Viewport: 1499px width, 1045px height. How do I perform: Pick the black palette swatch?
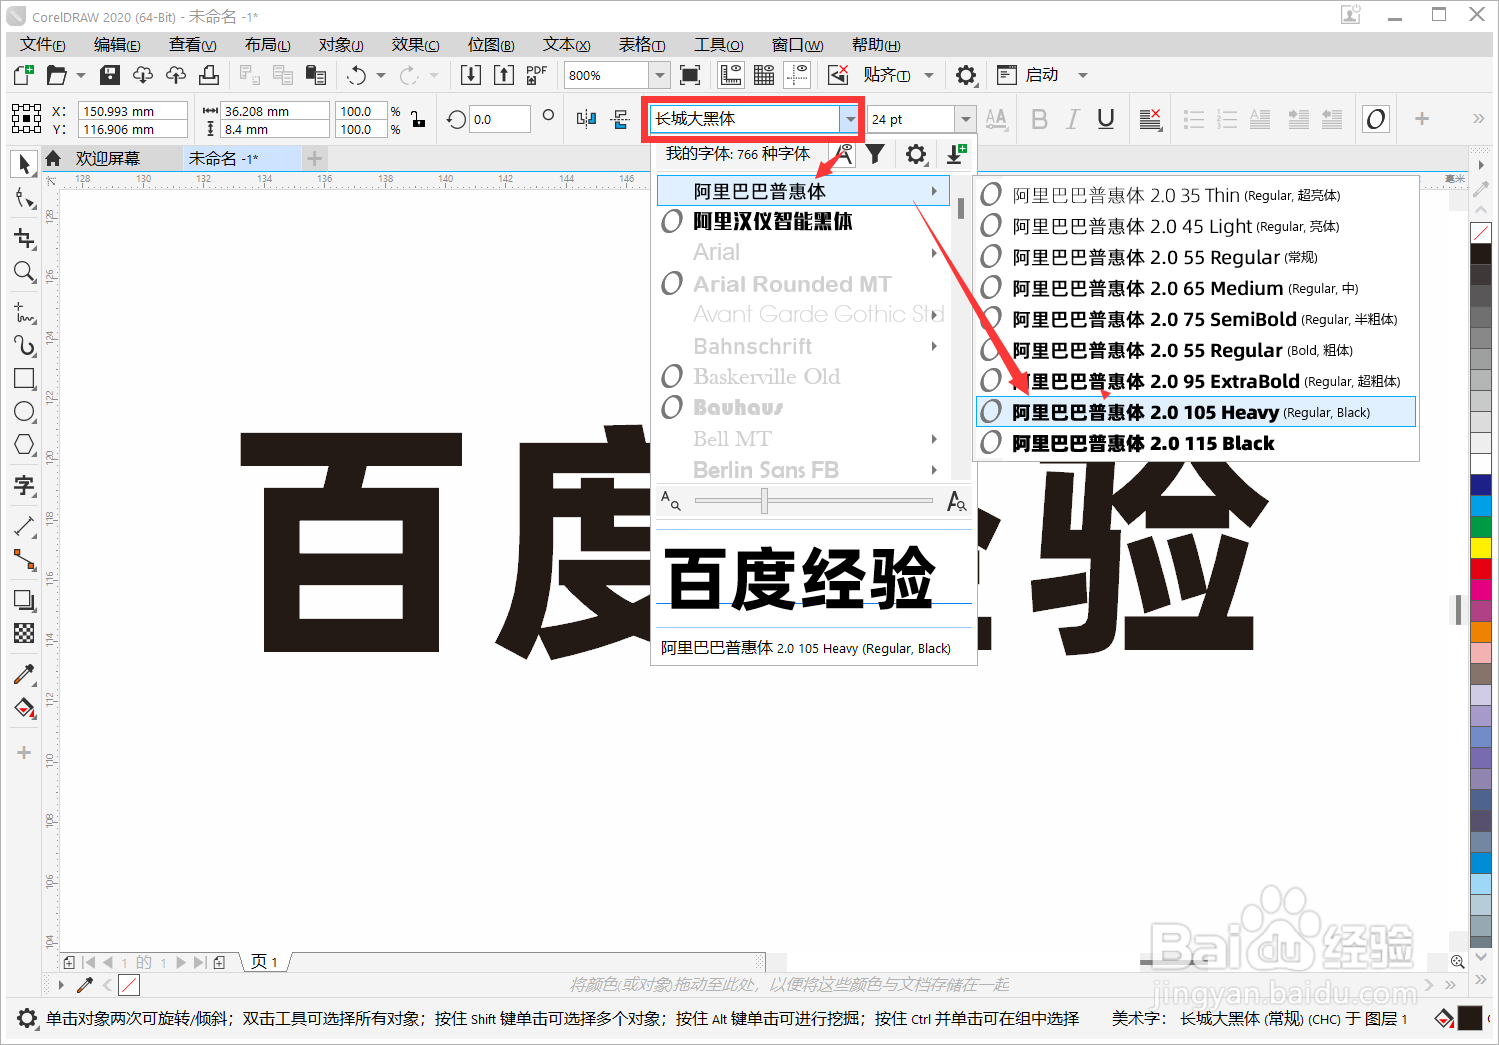(1481, 253)
